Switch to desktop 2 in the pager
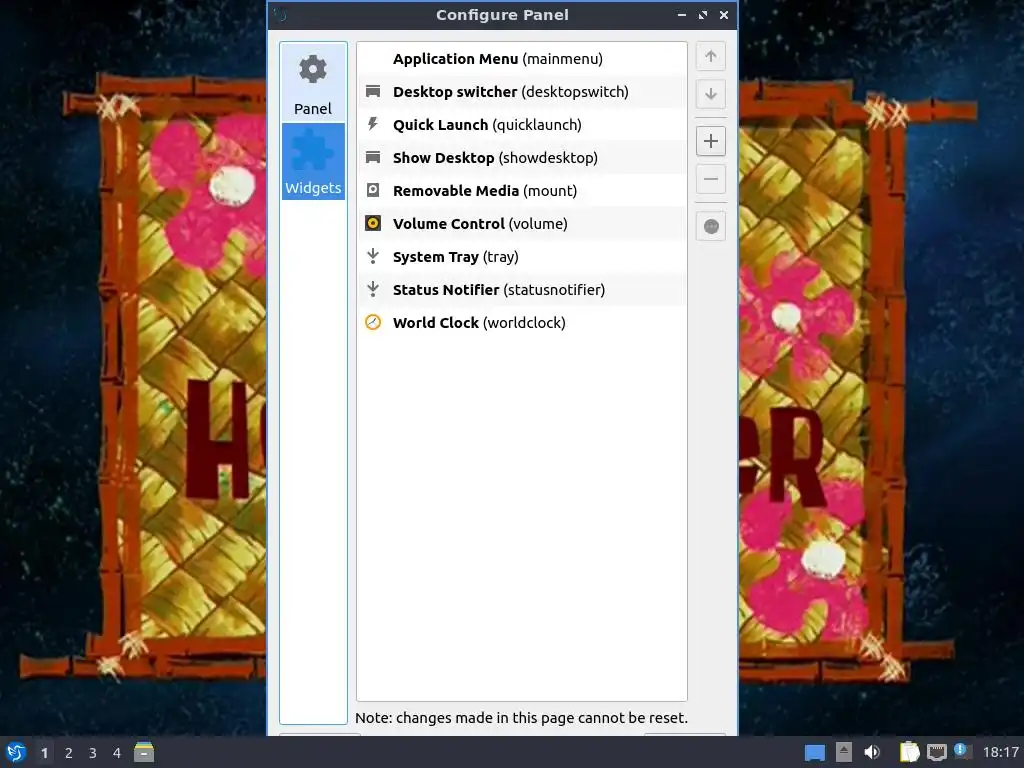 (69, 753)
